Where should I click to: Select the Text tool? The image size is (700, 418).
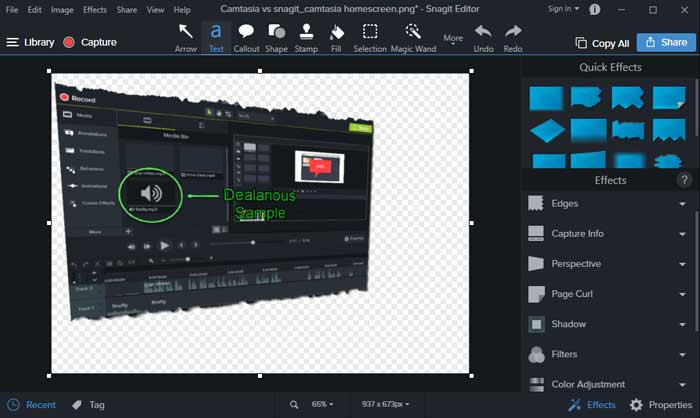(x=216, y=38)
